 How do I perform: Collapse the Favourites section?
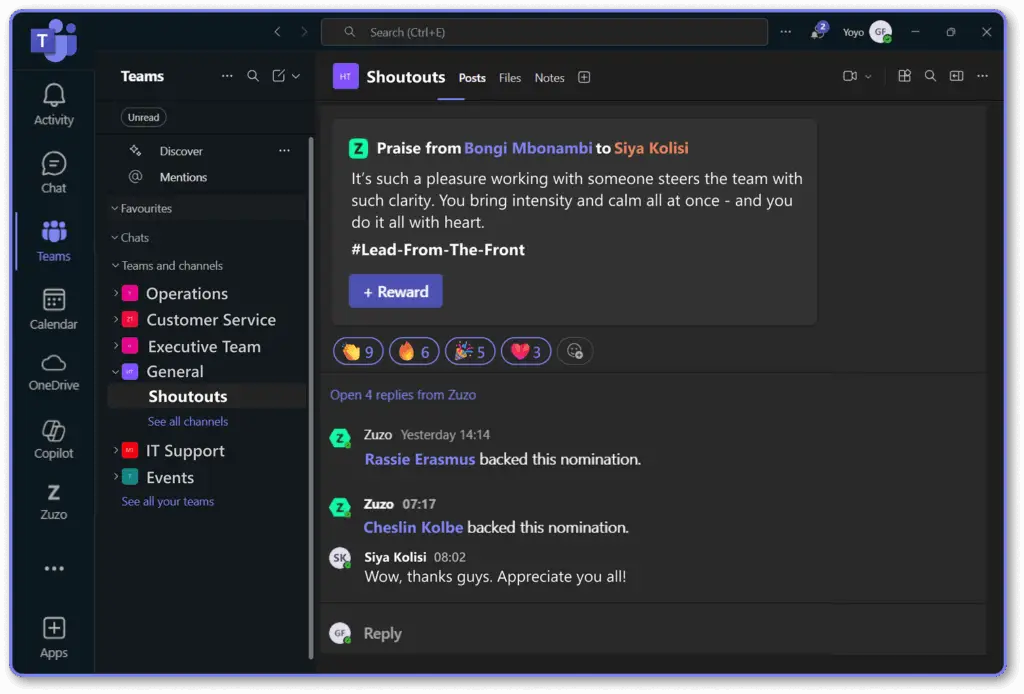click(x=115, y=209)
